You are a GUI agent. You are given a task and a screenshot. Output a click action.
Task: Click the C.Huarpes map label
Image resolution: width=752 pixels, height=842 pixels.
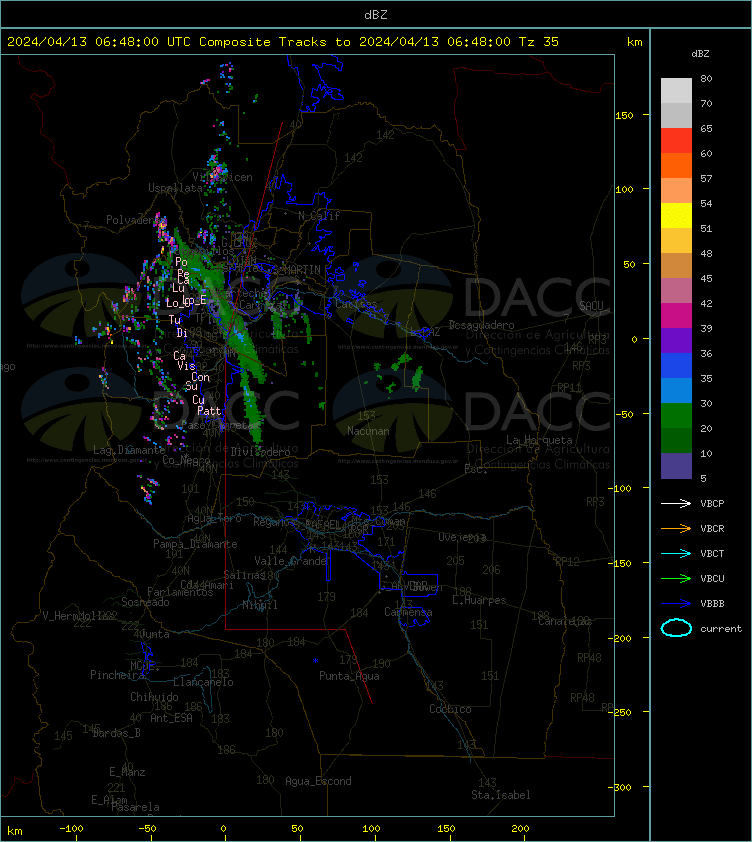[x=479, y=600]
